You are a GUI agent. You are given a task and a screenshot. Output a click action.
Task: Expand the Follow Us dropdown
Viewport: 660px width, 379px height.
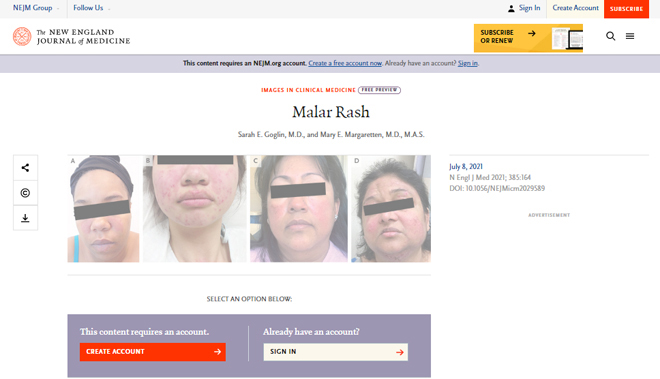click(91, 8)
